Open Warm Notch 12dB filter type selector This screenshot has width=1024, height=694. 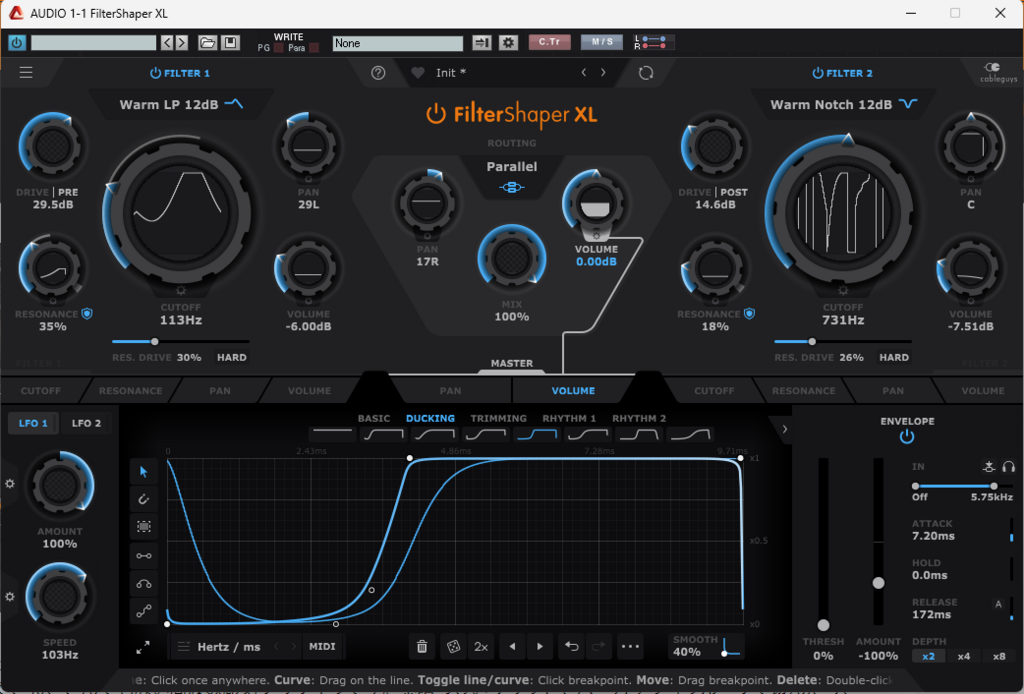click(x=843, y=104)
